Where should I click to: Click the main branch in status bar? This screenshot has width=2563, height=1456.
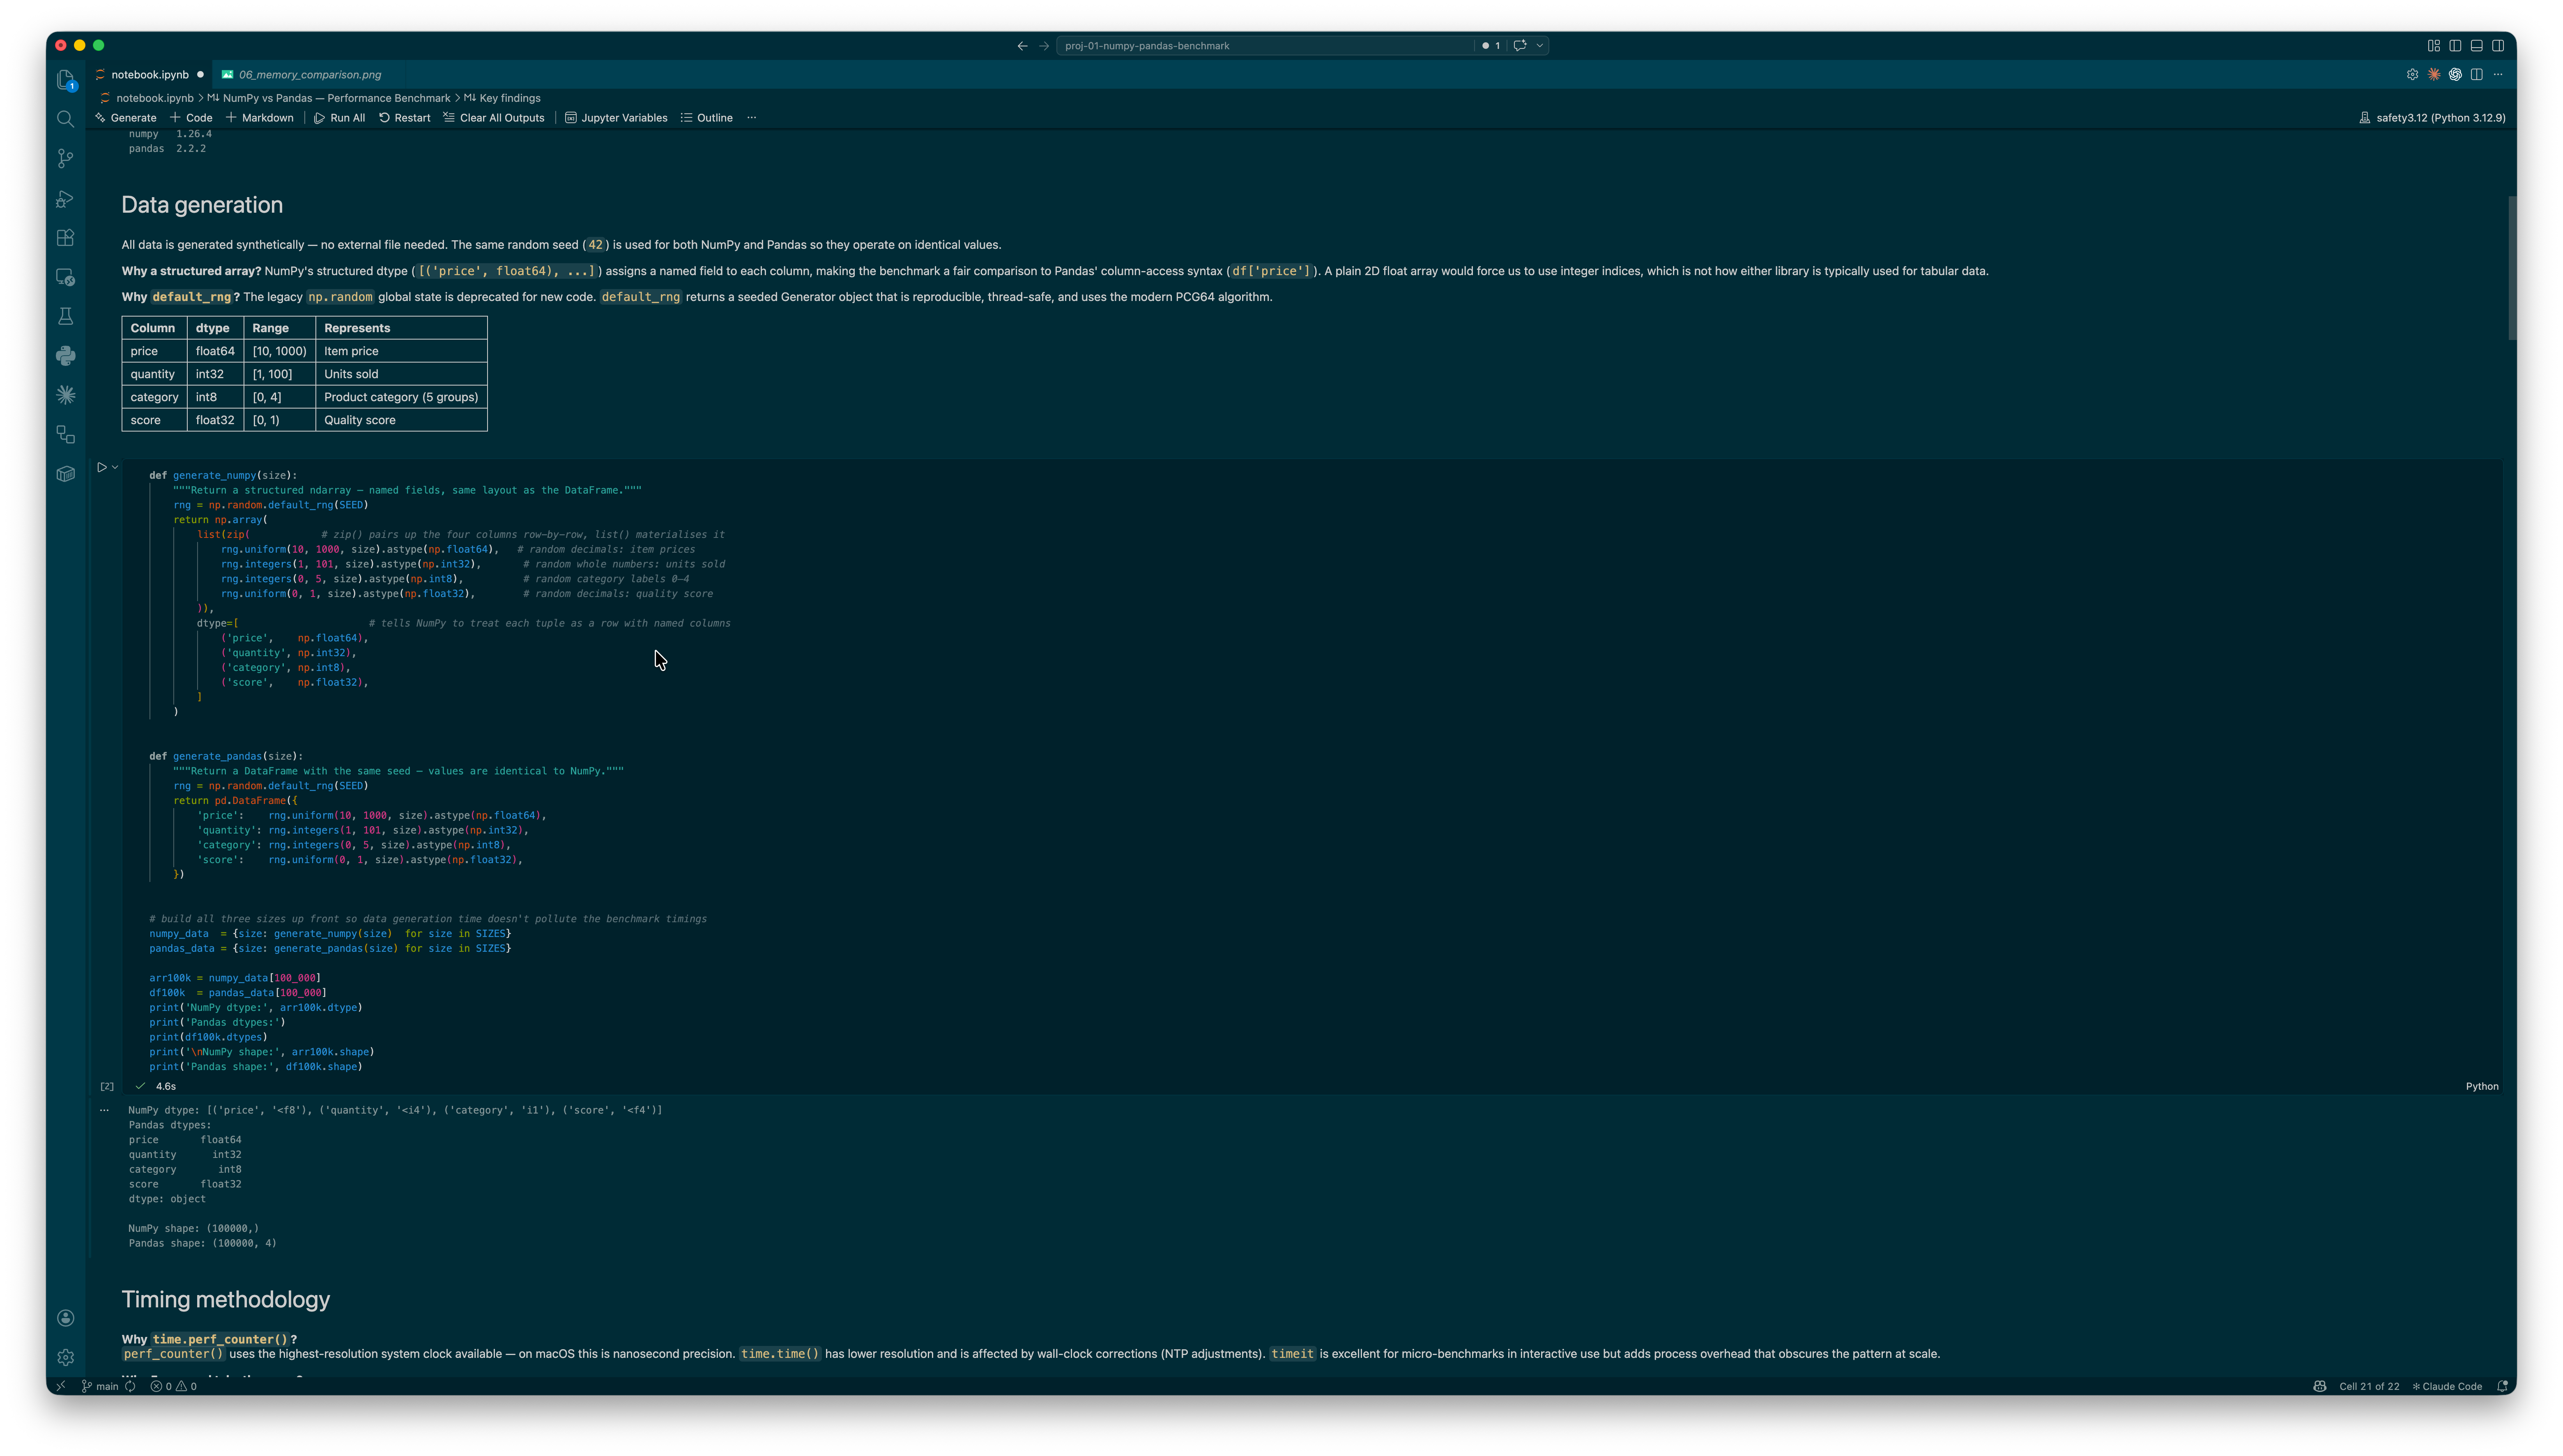point(101,1386)
